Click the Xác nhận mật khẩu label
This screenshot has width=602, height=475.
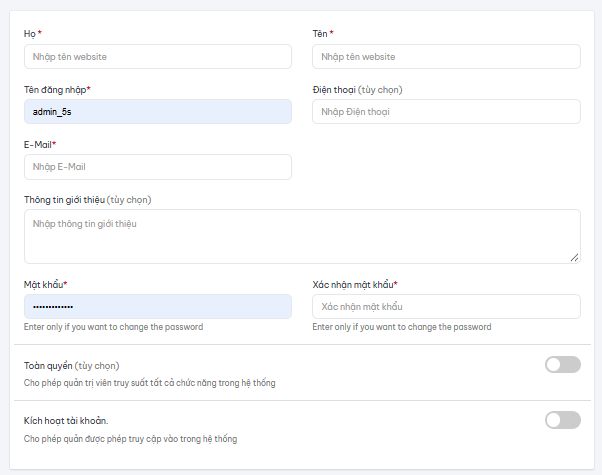coord(353,285)
